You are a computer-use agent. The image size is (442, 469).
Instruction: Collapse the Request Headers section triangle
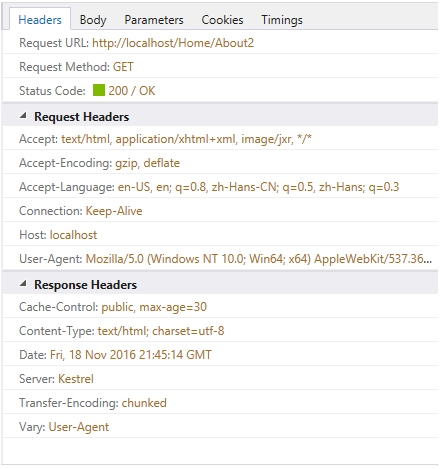pyautogui.click(x=23, y=116)
